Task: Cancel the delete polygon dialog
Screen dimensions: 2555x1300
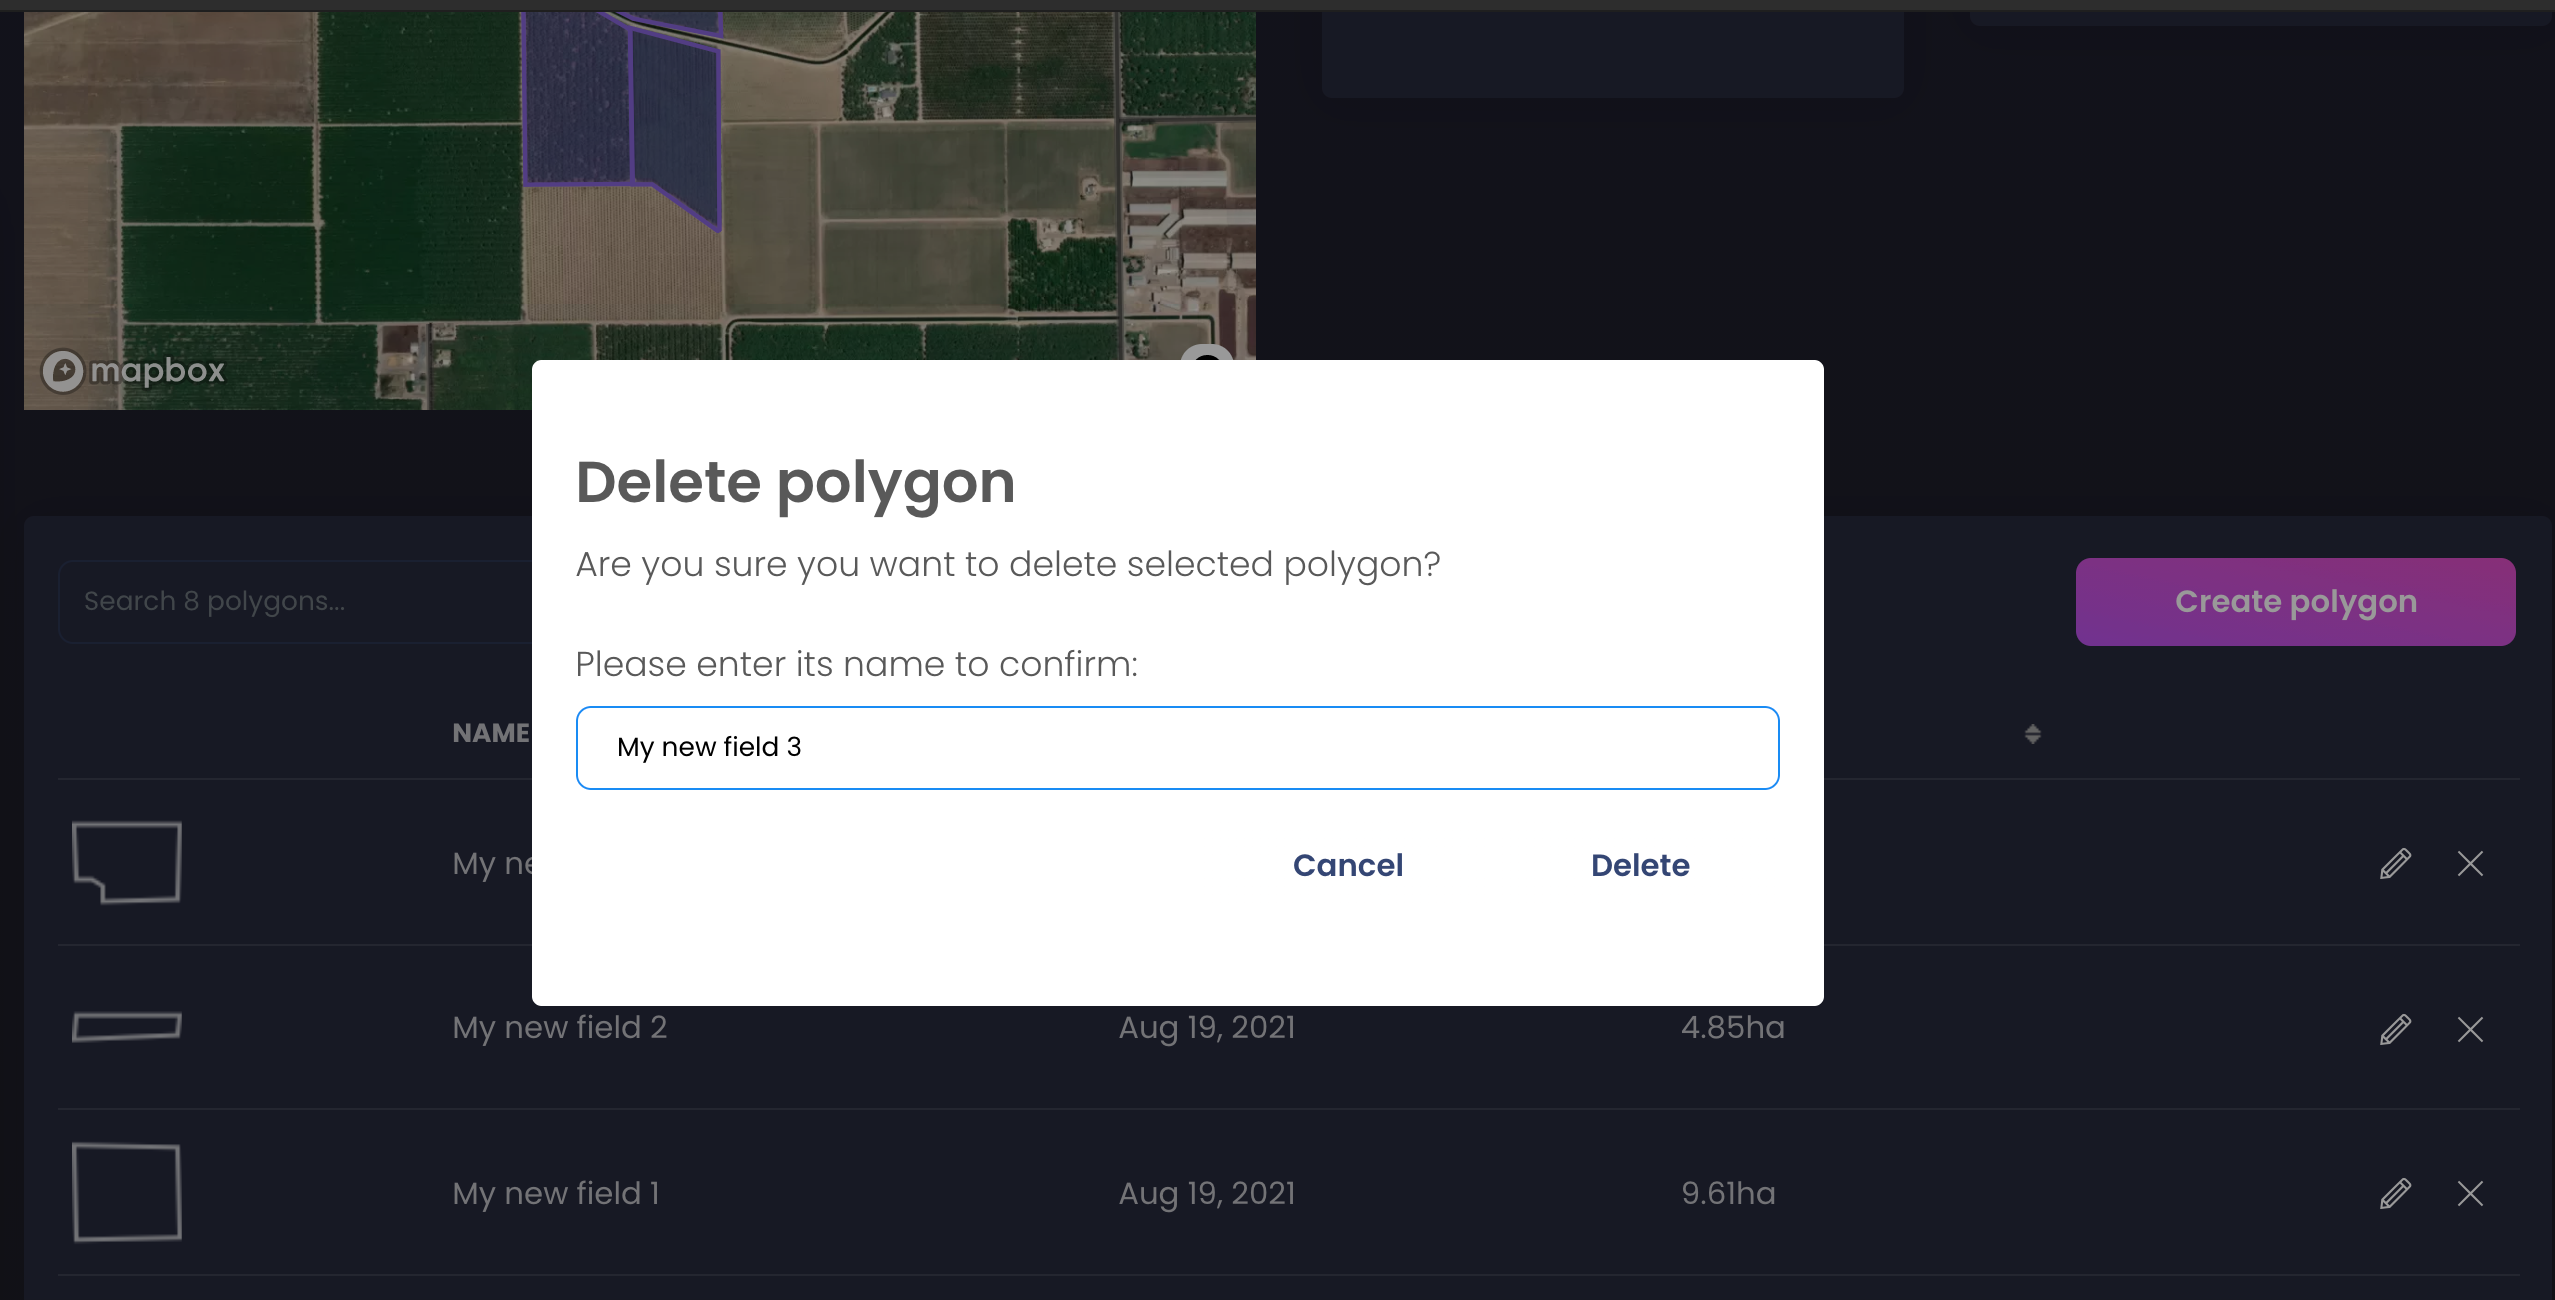Action: 1348,865
